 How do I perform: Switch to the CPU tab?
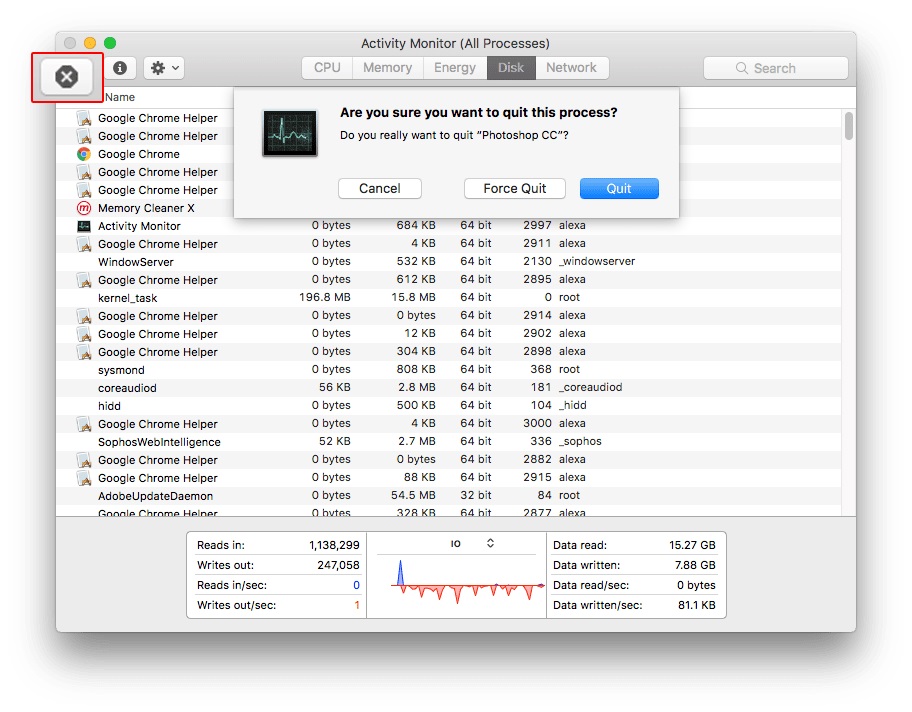tap(327, 67)
